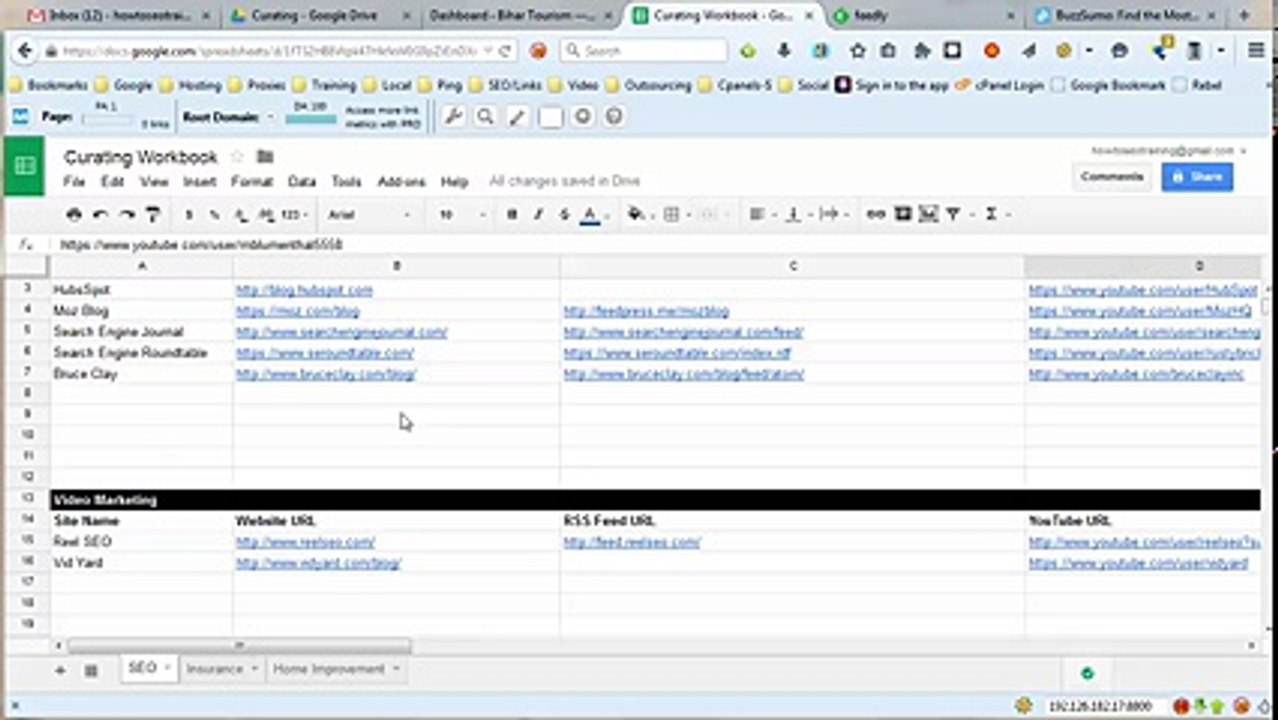1278x720 pixels.
Task: Open the text wrapping dropdown
Action: click(x=832, y=214)
